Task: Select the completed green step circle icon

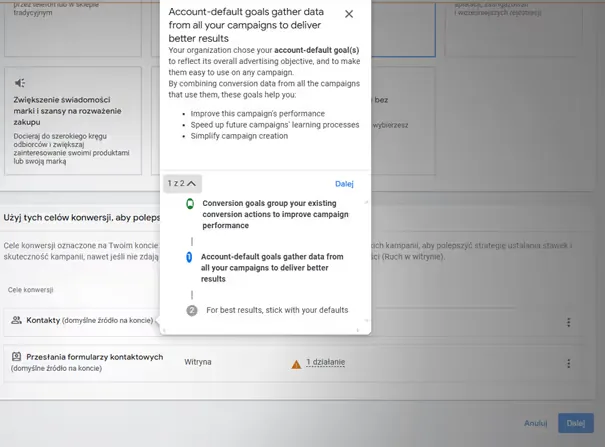Action: click(x=190, y=204)
